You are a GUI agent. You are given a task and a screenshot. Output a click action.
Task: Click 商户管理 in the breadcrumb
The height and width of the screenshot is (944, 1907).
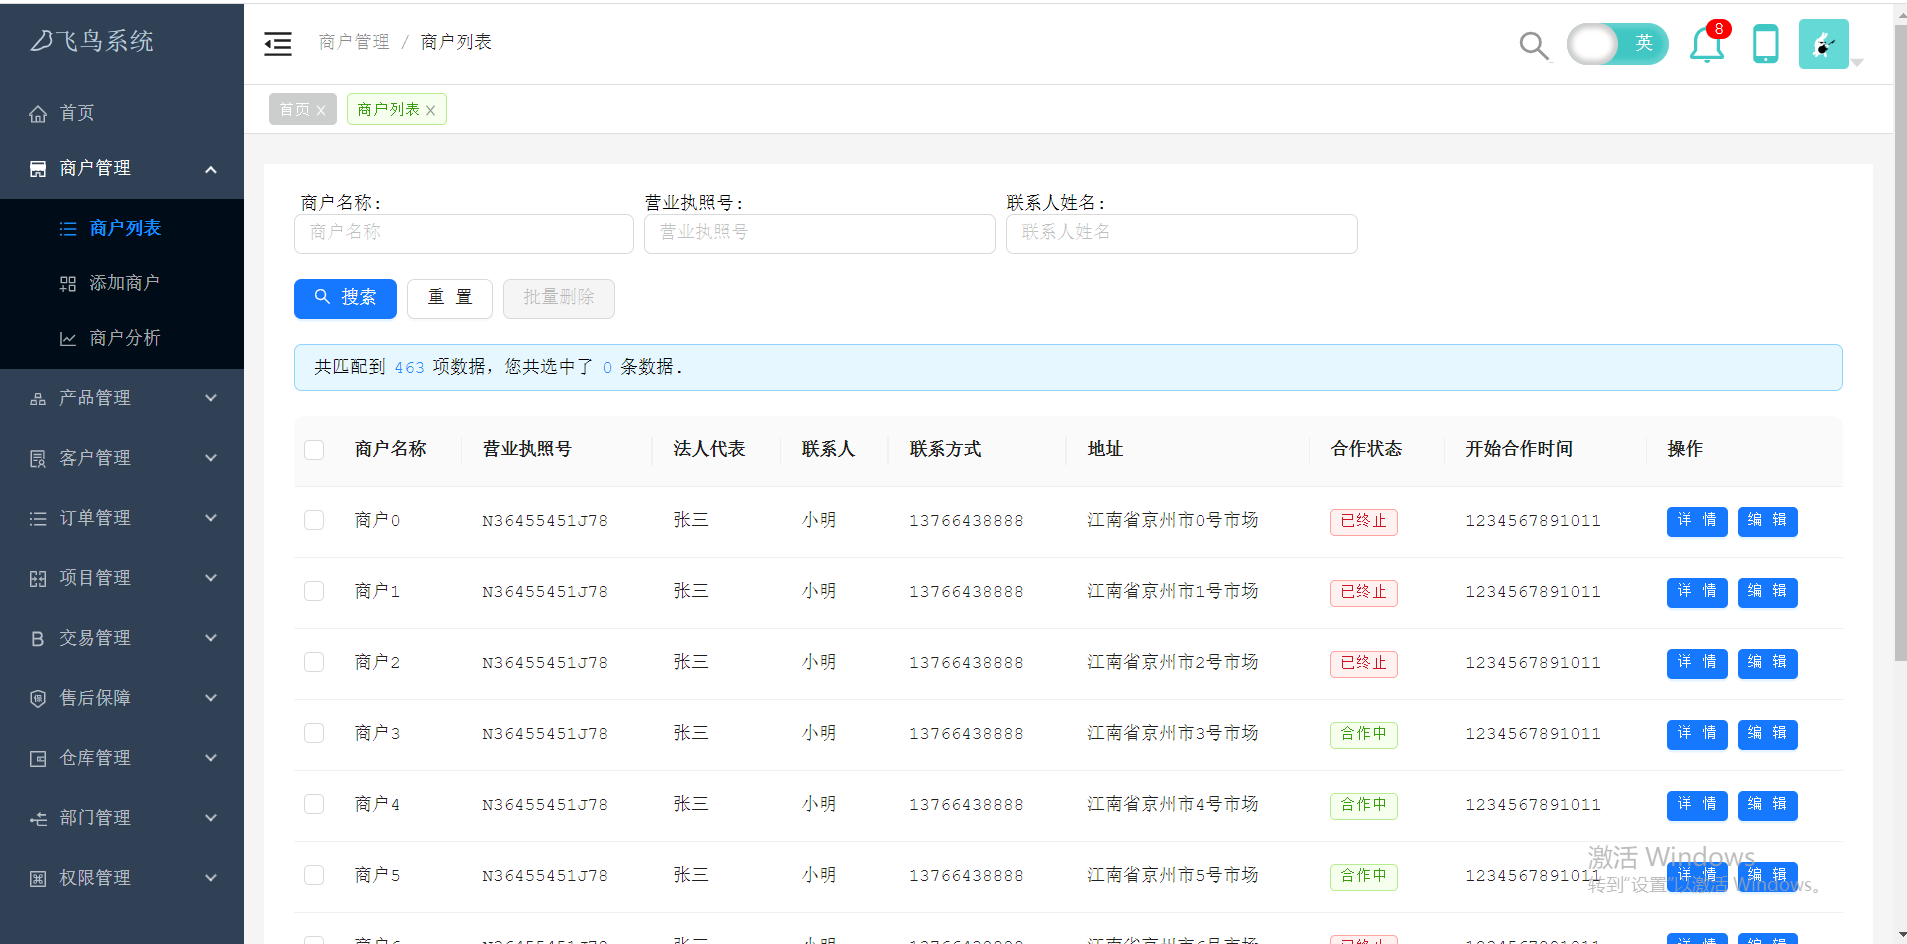pos(354,42)
